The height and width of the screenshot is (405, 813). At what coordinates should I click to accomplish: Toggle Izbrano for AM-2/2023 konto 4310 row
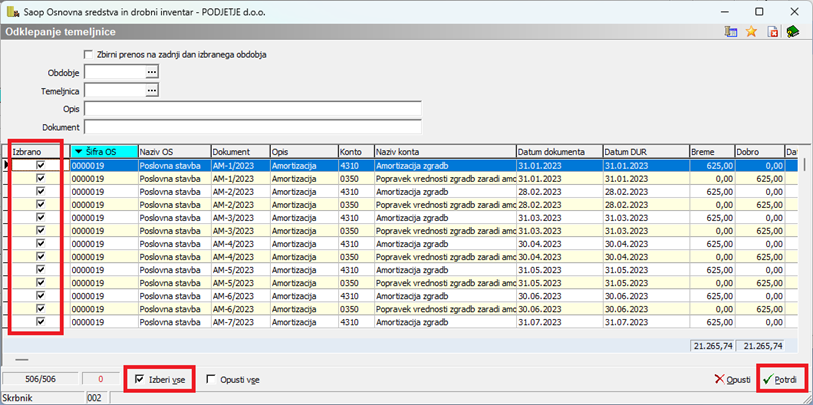pos(40,191)
